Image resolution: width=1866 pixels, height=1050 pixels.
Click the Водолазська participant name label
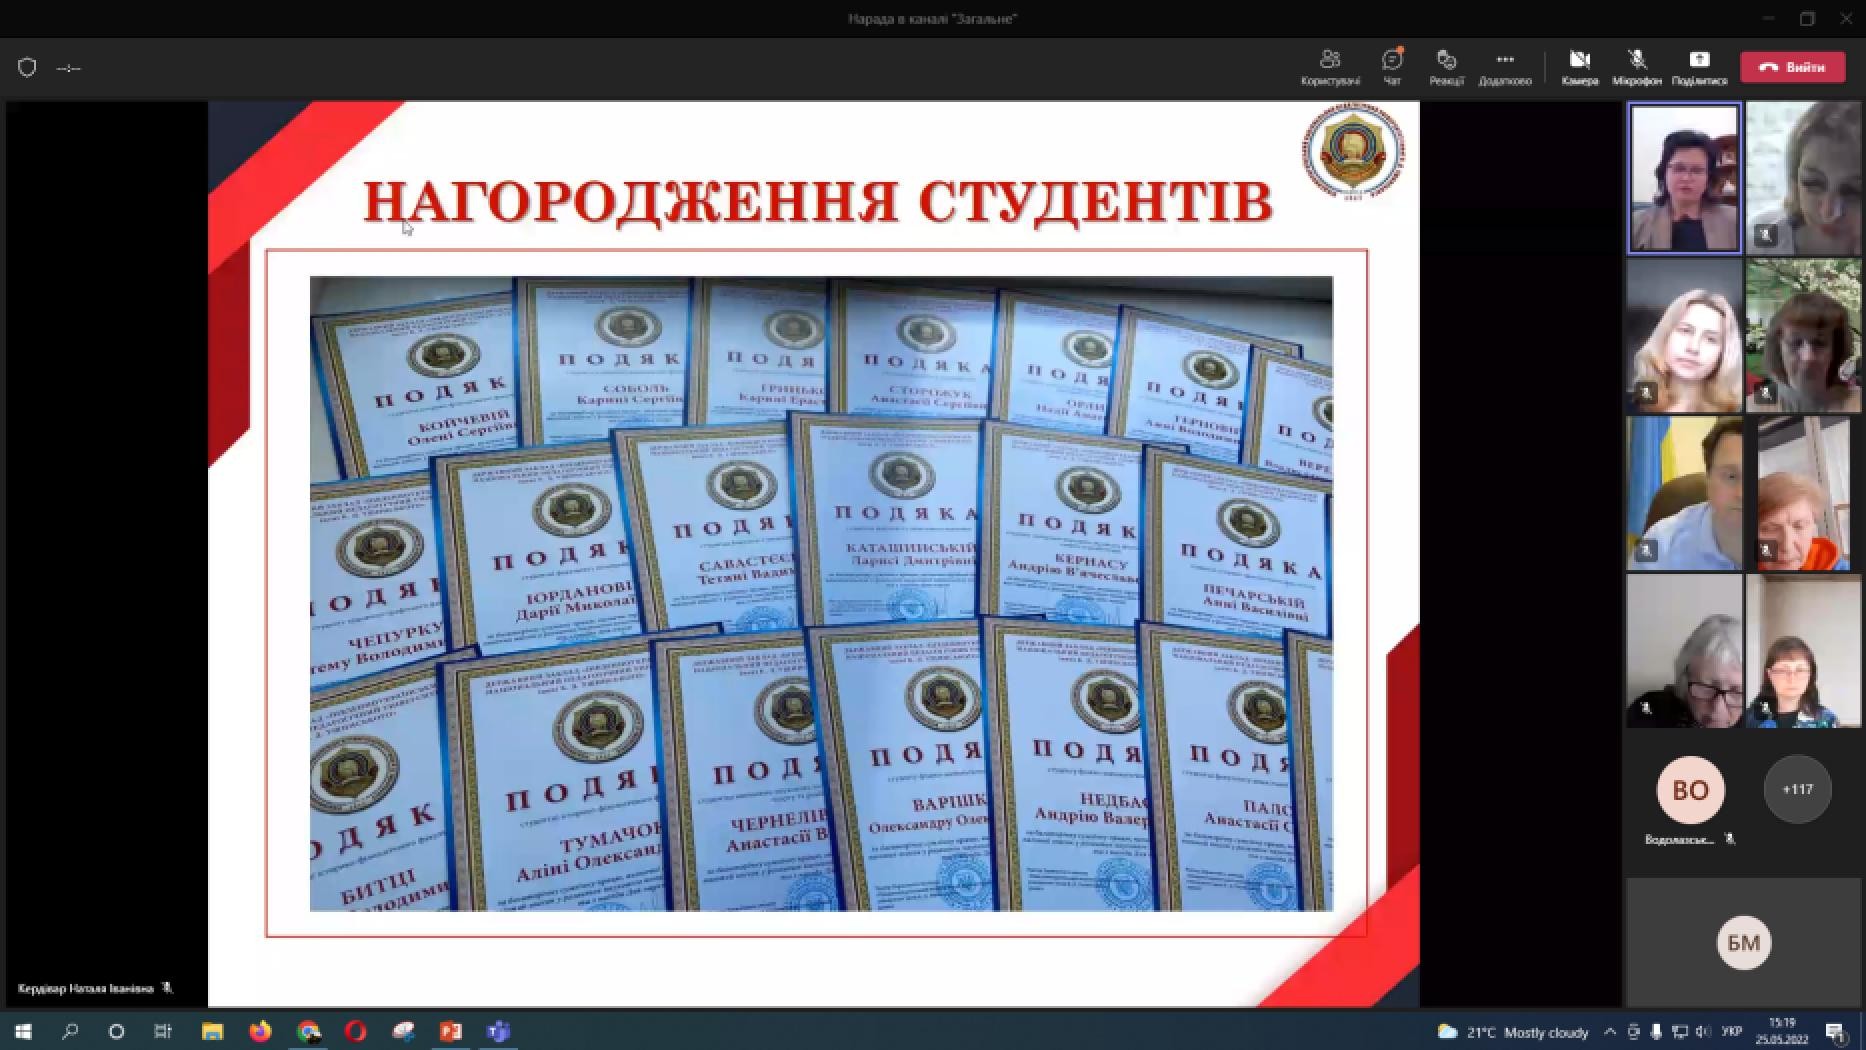click(1680, 840)
